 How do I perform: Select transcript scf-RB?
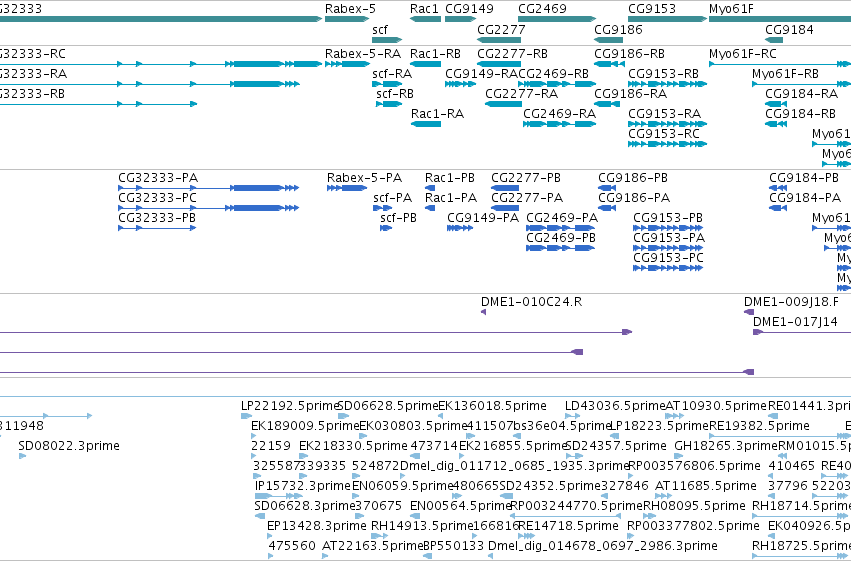[x=389, y=104]
